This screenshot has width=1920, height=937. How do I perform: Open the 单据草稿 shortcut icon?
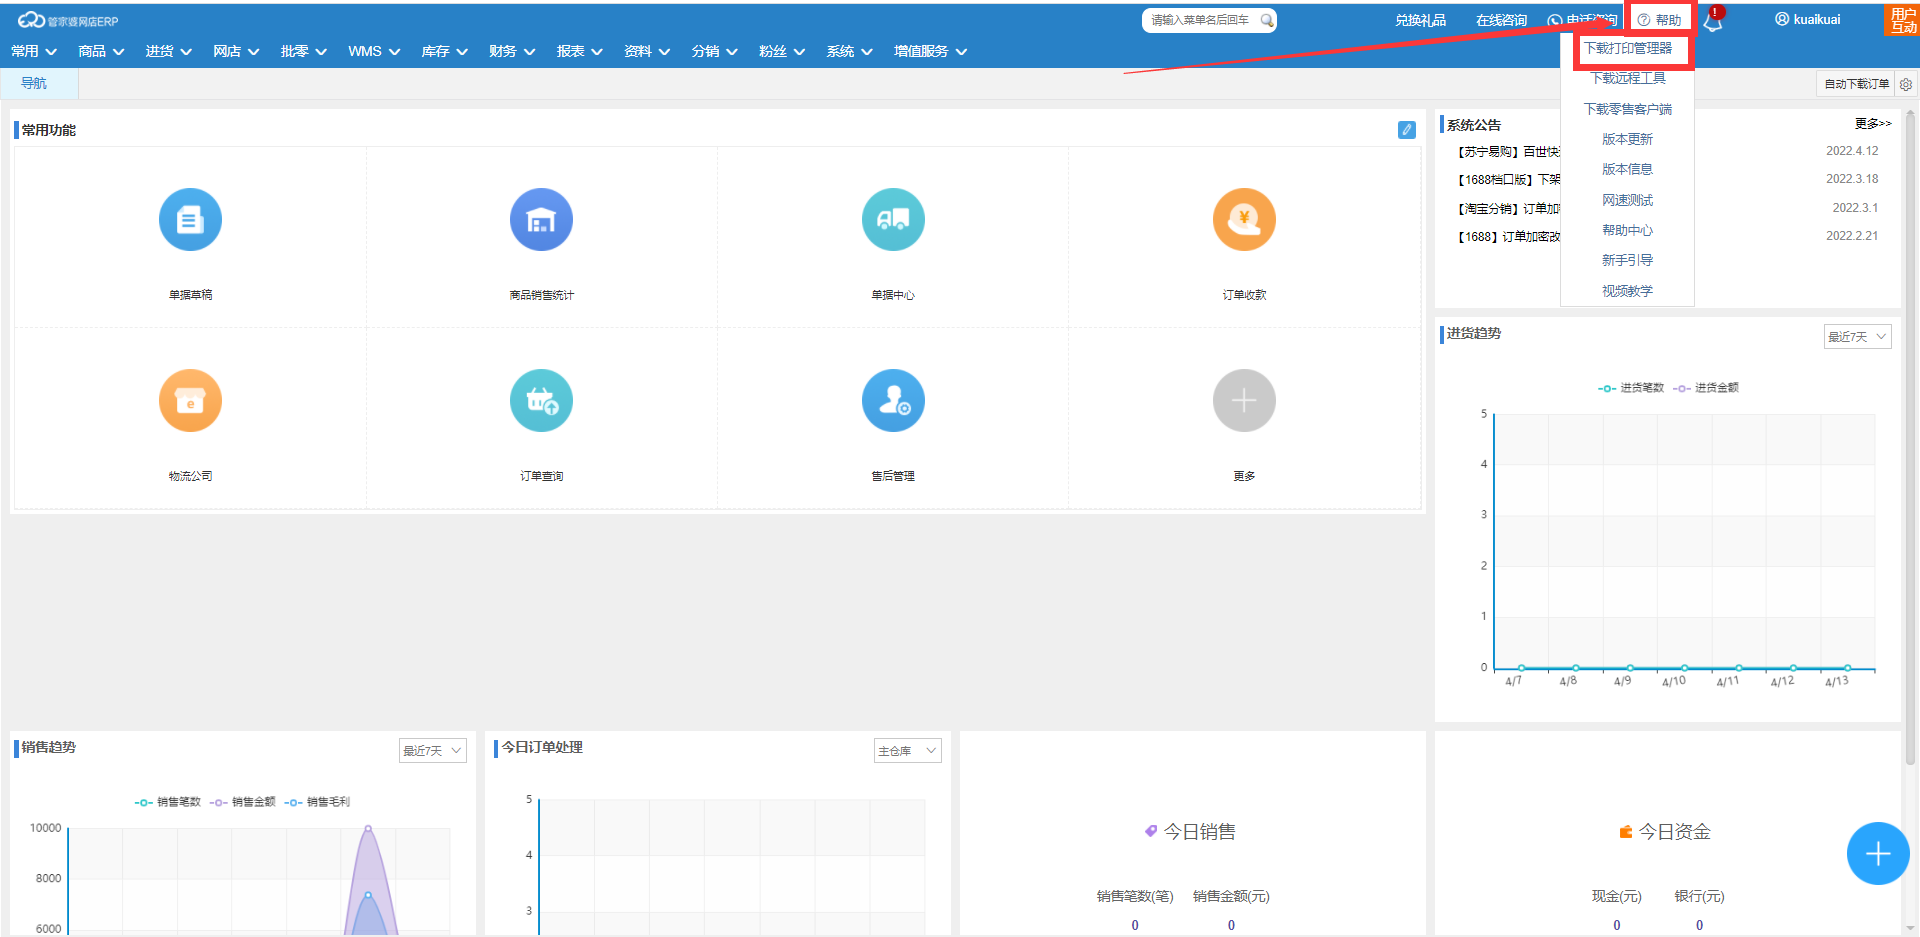point(190,220)
